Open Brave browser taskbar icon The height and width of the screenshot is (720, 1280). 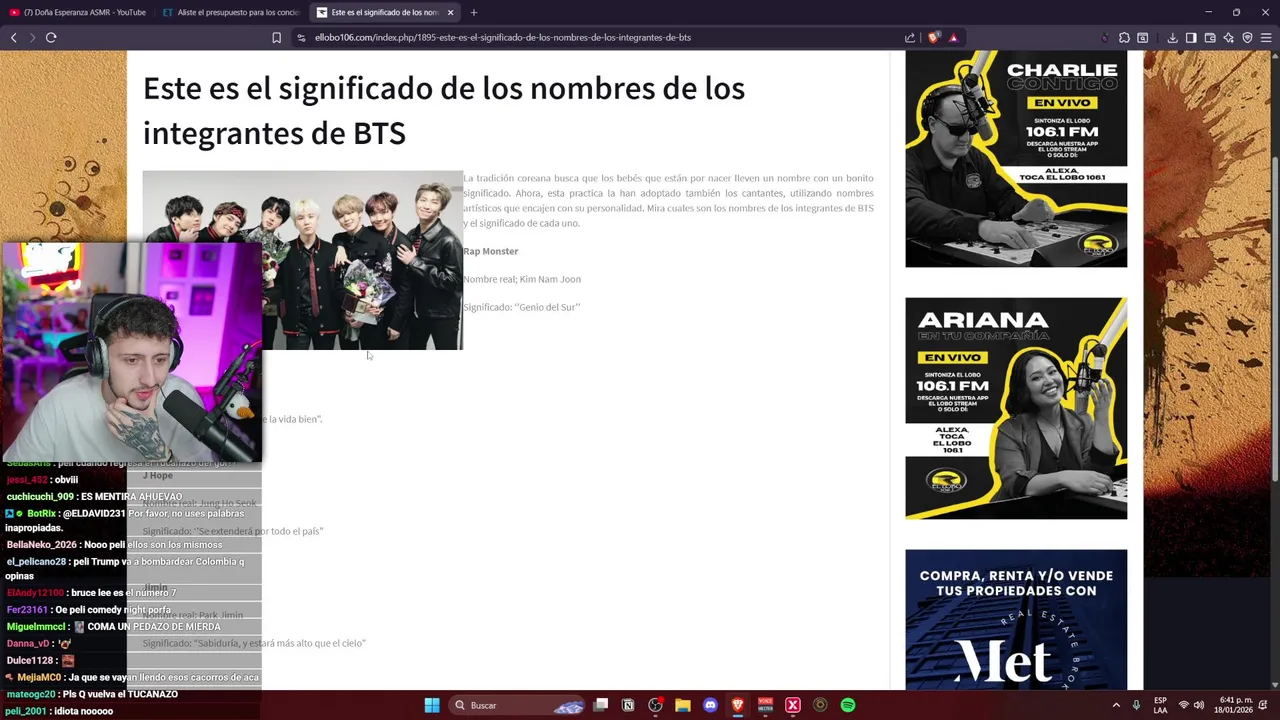coord(738,705)
